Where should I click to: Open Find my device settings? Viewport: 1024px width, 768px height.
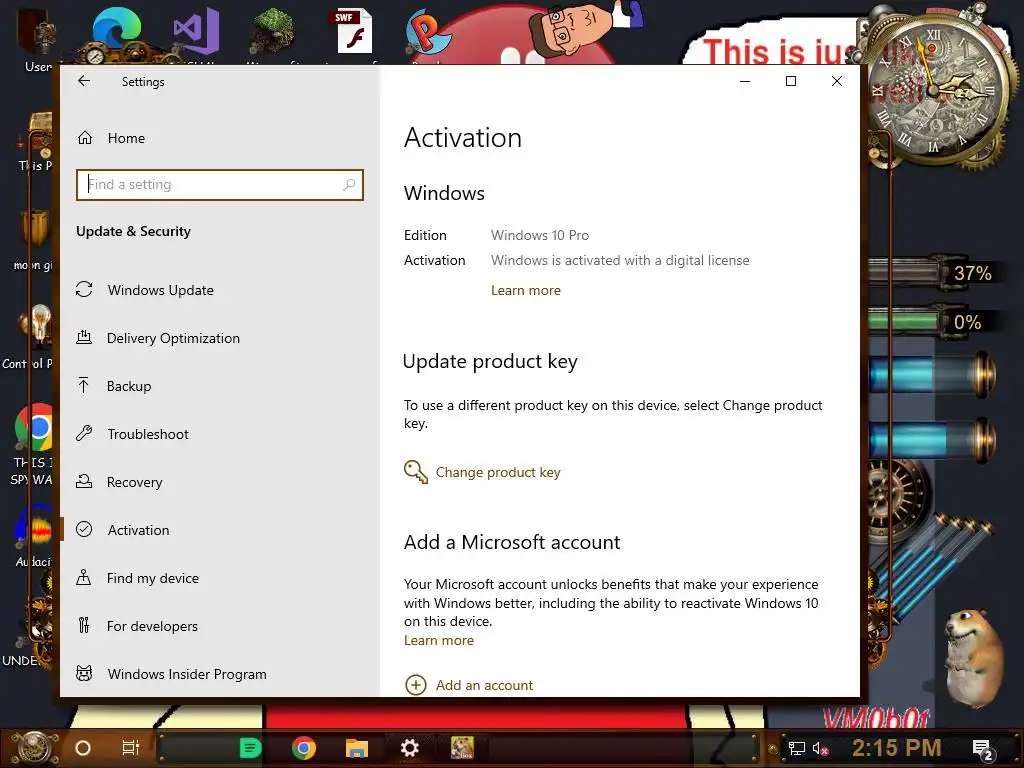pos(219,578)
